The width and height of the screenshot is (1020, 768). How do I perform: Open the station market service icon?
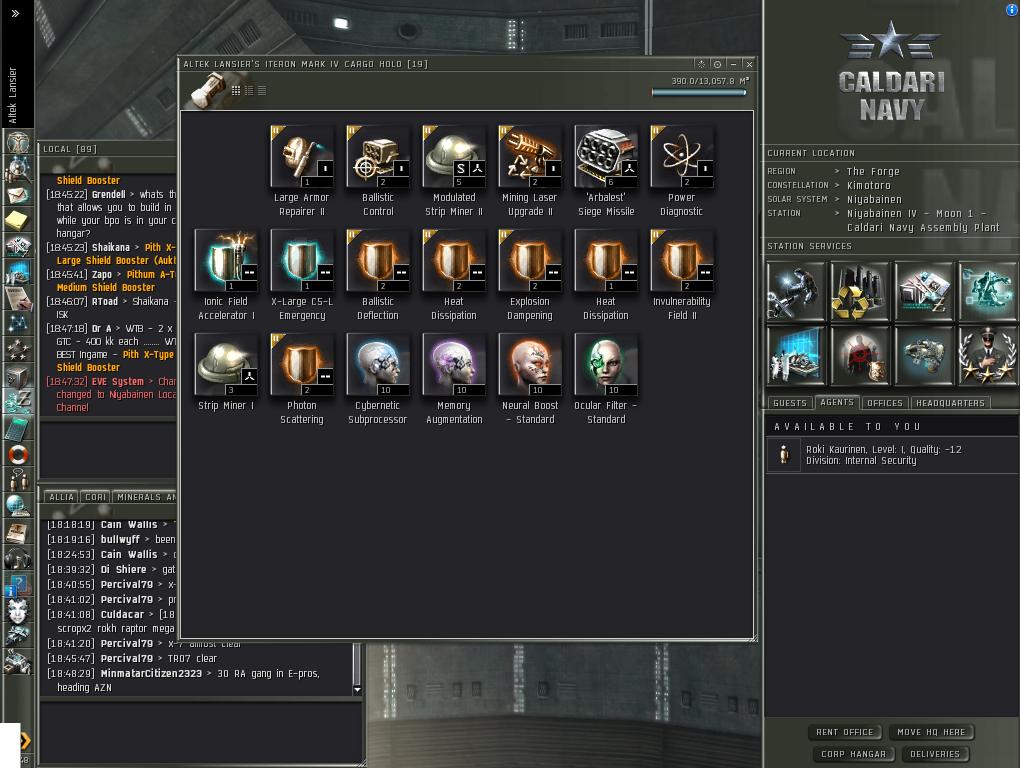(x=924, y=291)
